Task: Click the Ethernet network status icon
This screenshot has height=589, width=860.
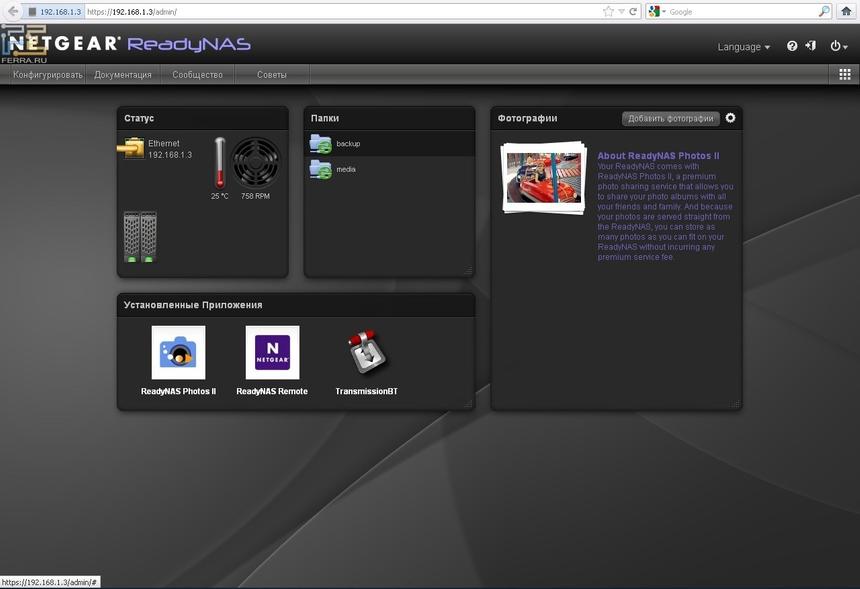Action: click(x=131, y=149)
